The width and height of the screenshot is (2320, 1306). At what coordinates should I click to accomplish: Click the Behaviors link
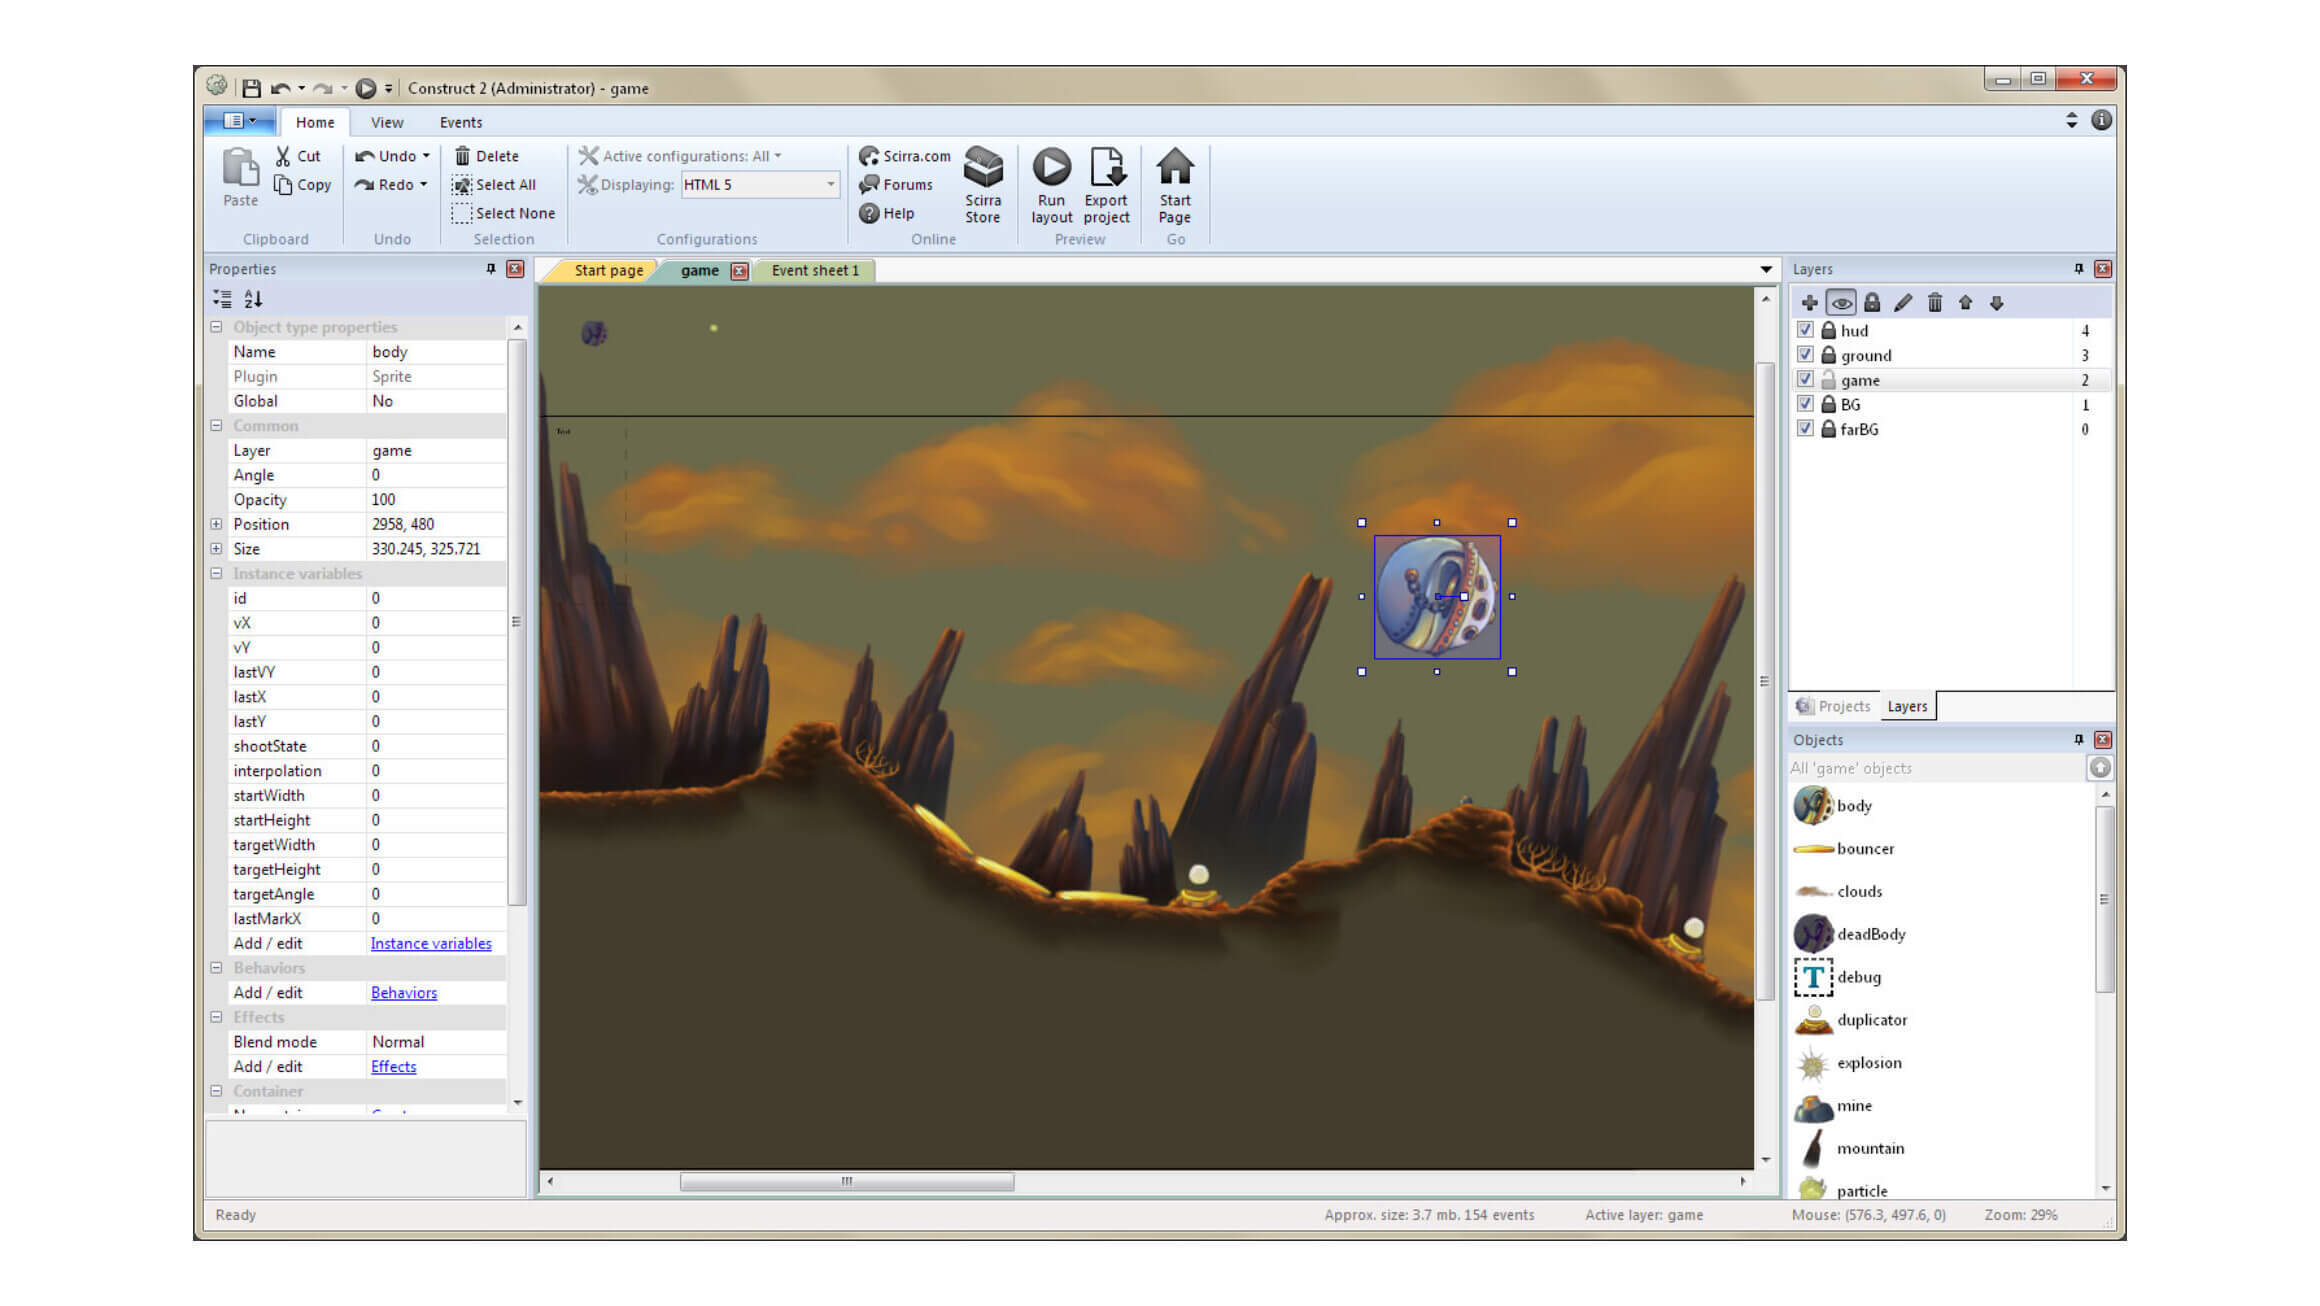[404, 993]
